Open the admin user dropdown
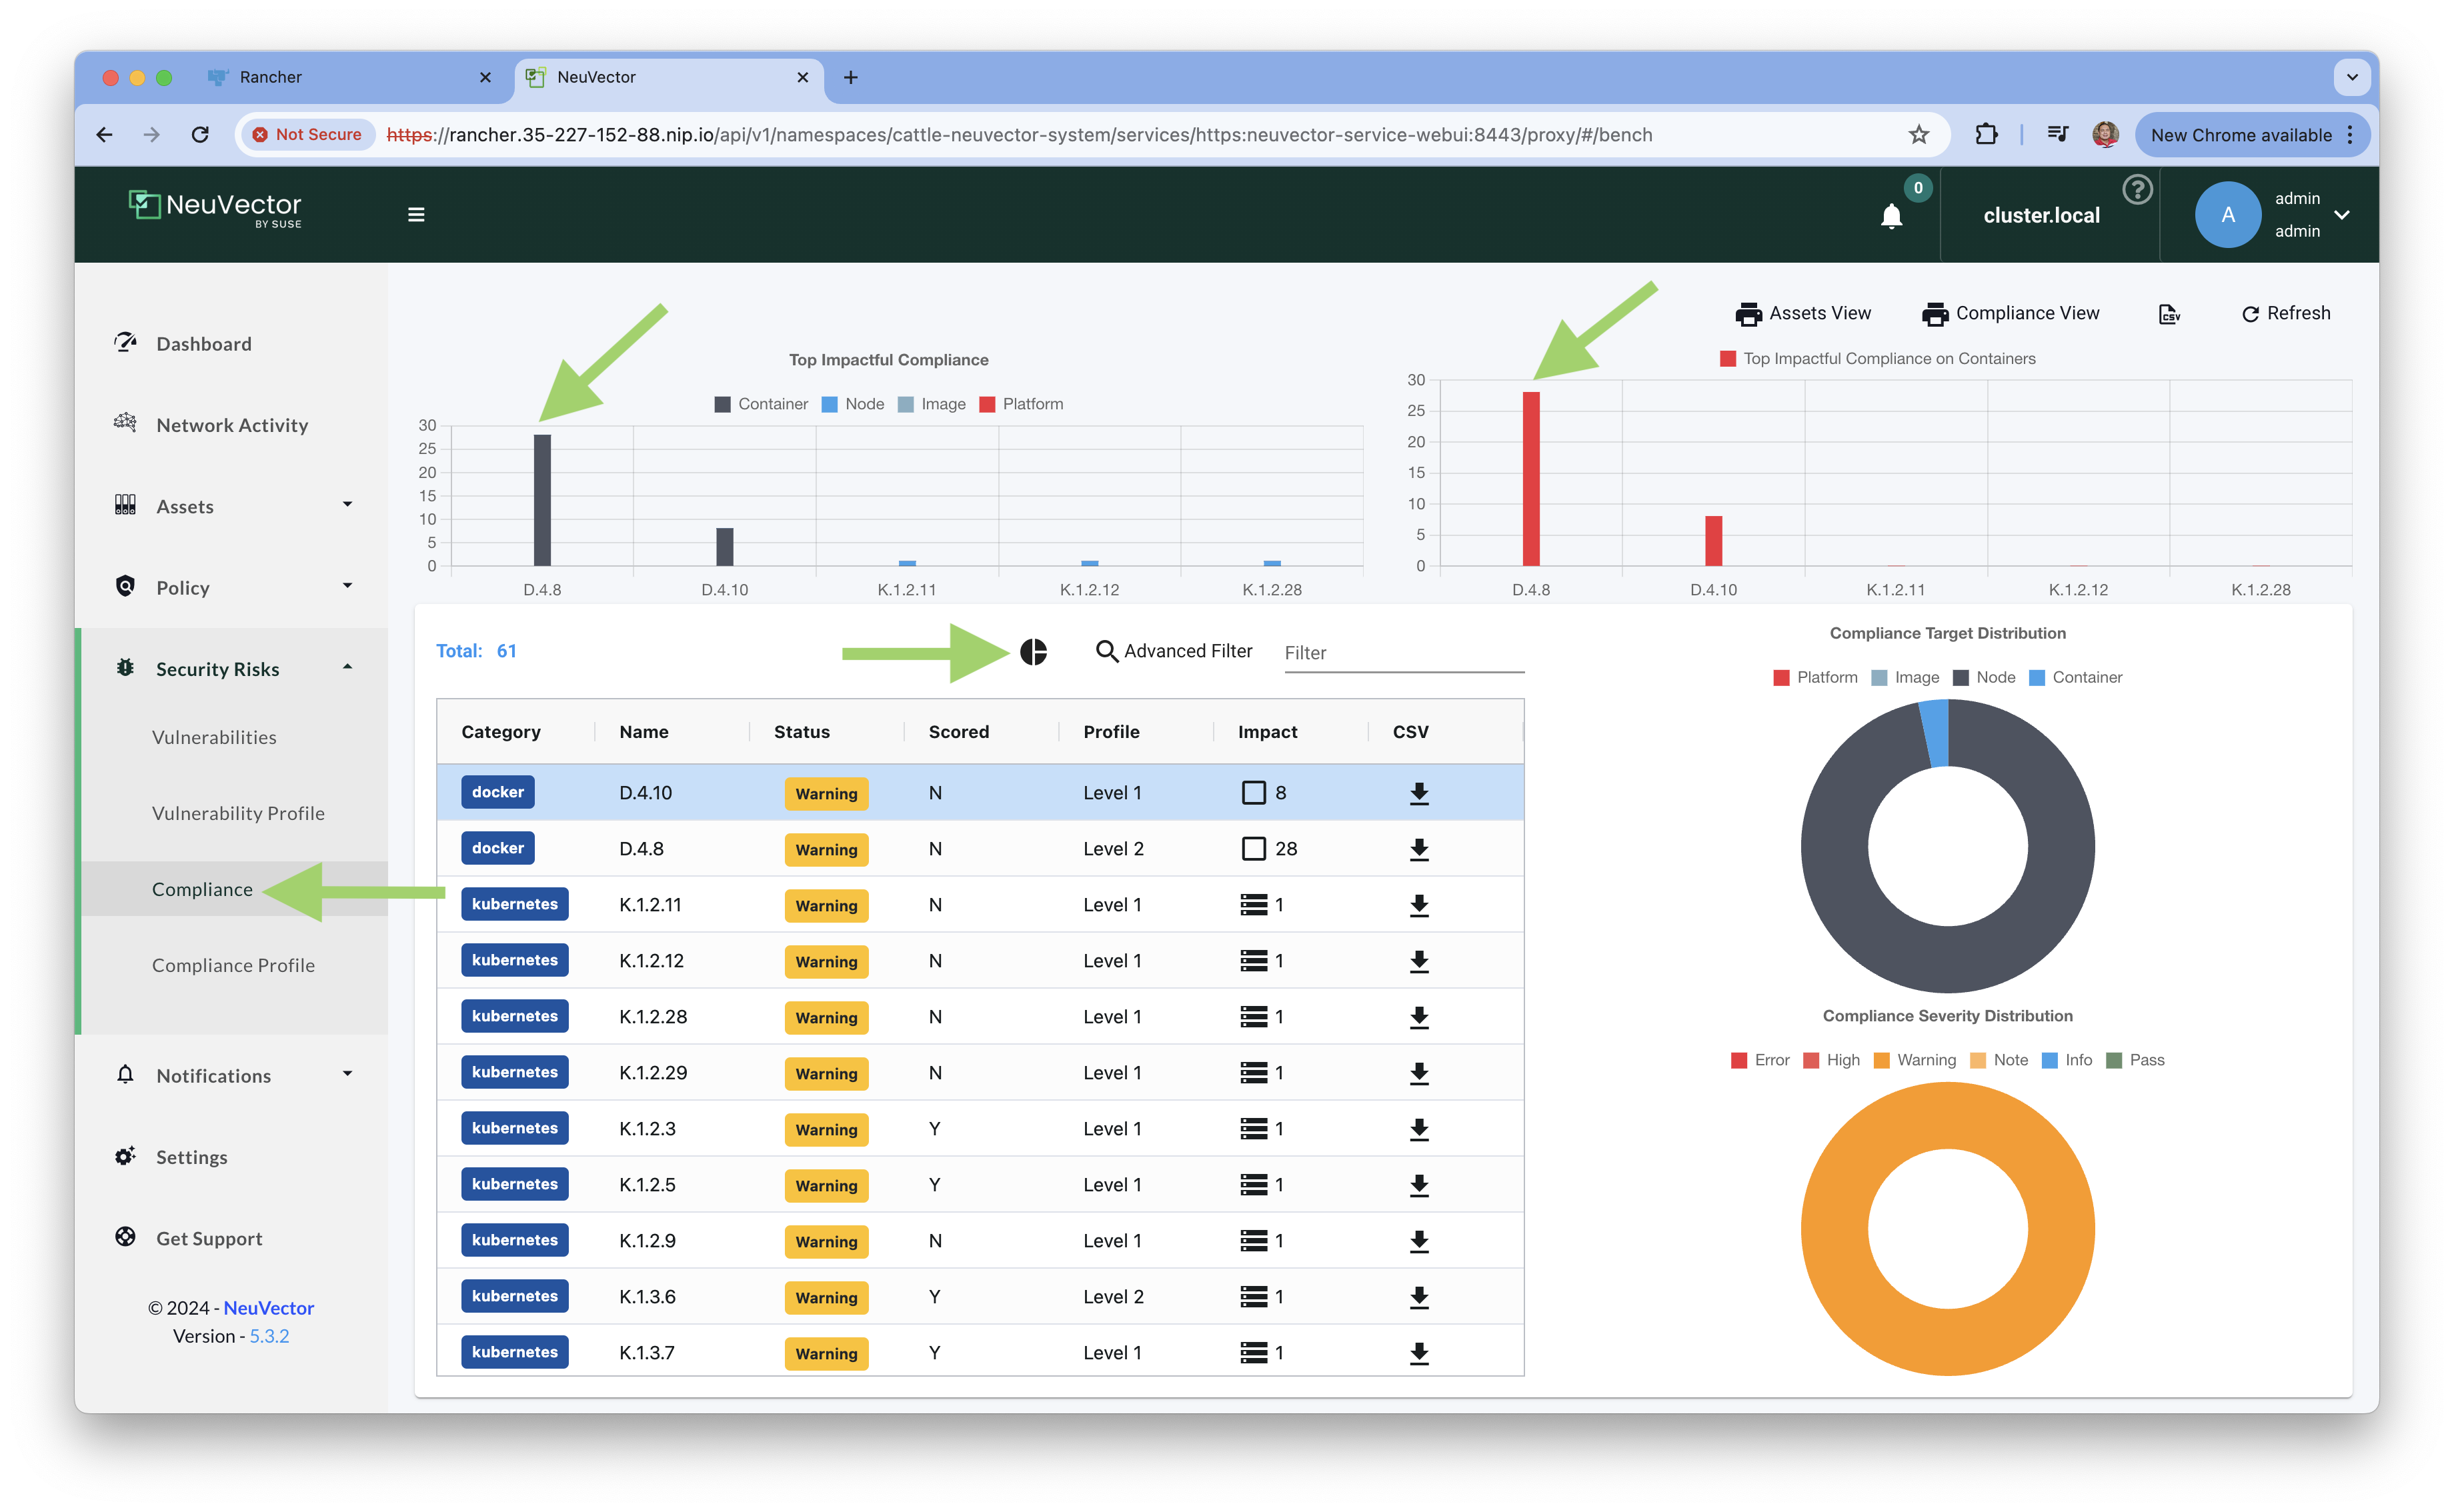 point(2341,215)
